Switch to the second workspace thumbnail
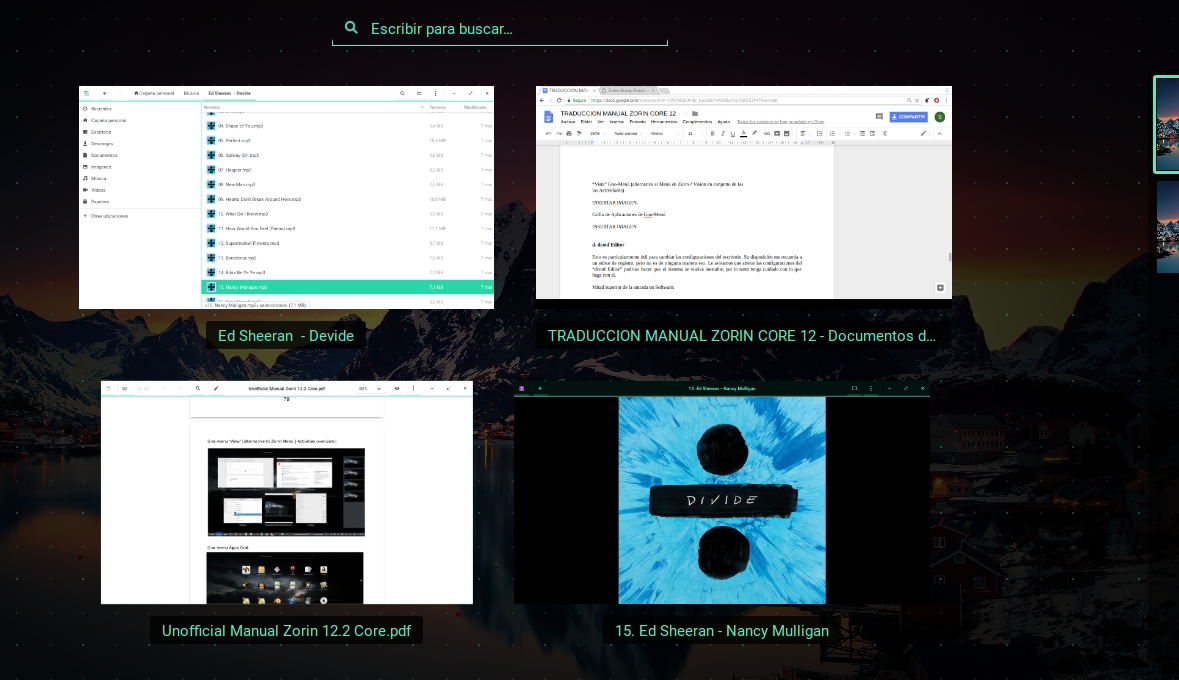Viewport: 1179px width, 680px height. pyautogui.click(x=1167, y=227)
